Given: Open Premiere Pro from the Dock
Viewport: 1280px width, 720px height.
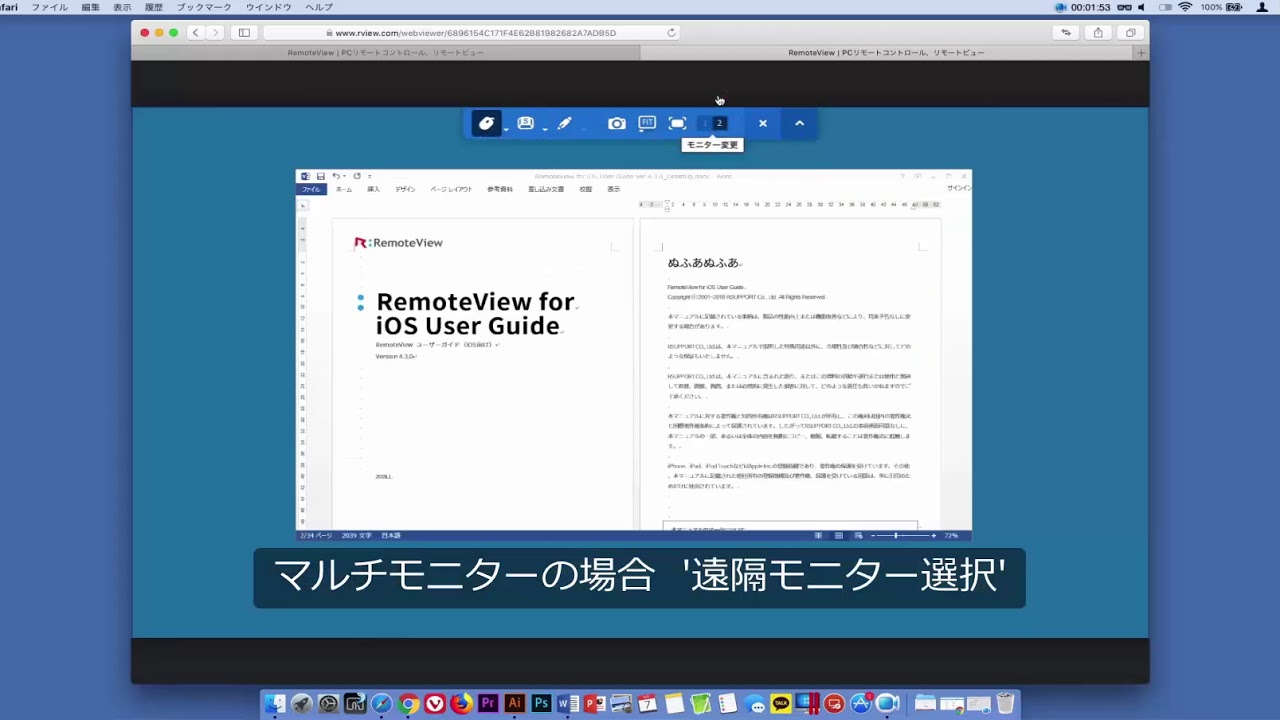Looking at the screenshot, I should pos(488,704).
